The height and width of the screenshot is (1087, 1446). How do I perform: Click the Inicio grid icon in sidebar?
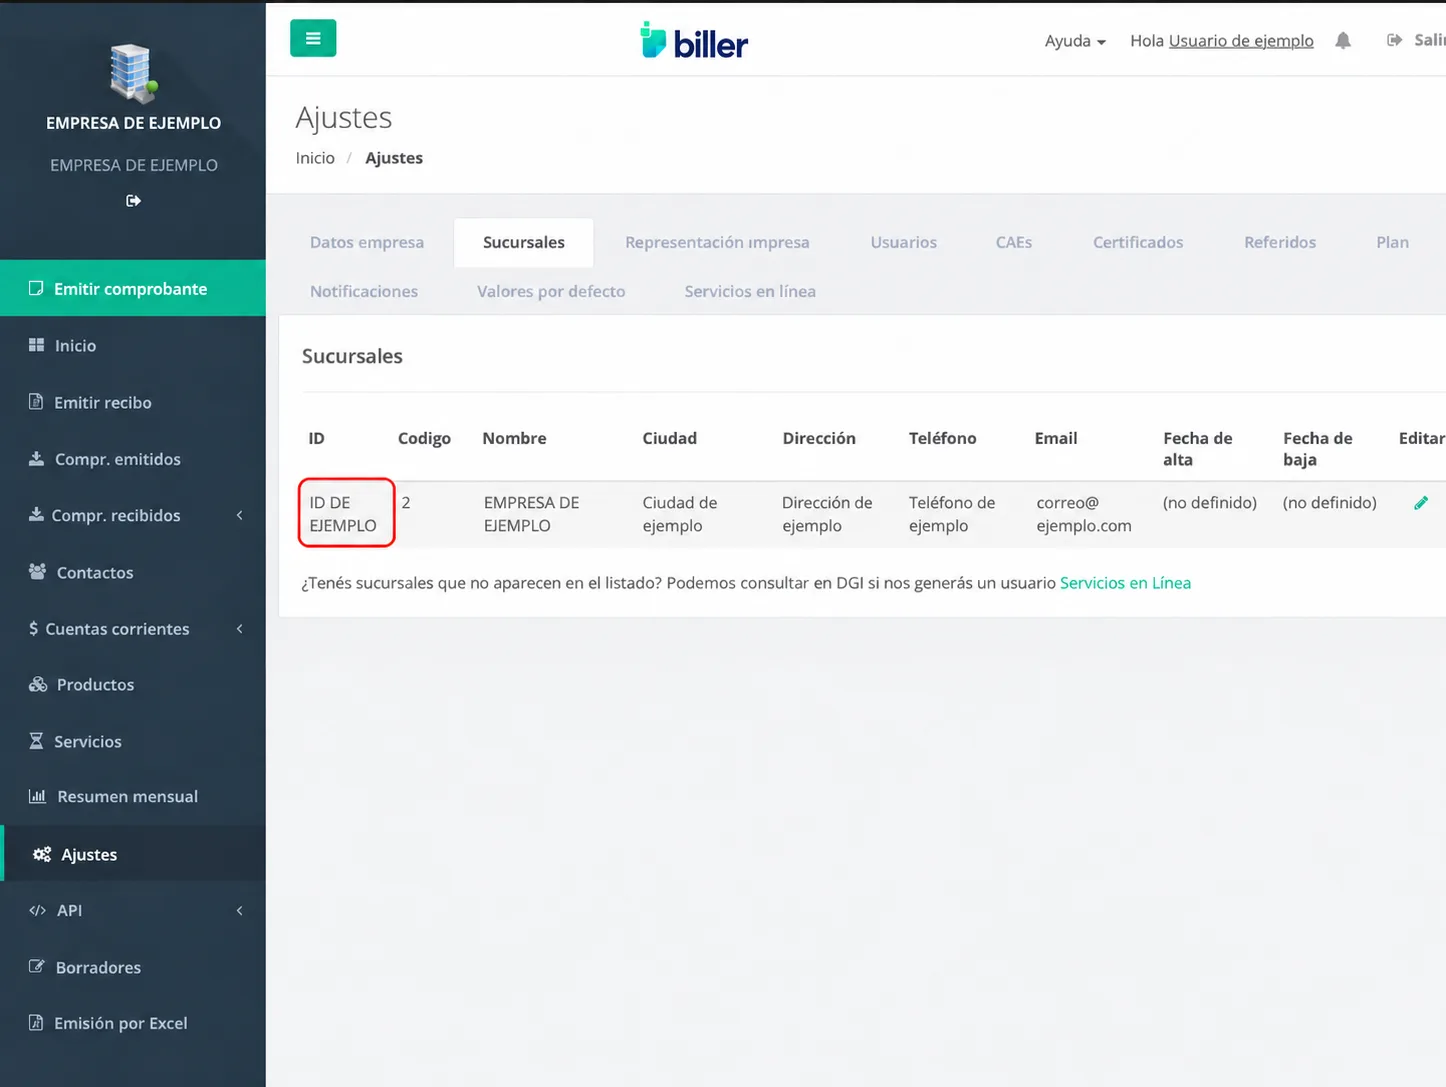[36, 345]
